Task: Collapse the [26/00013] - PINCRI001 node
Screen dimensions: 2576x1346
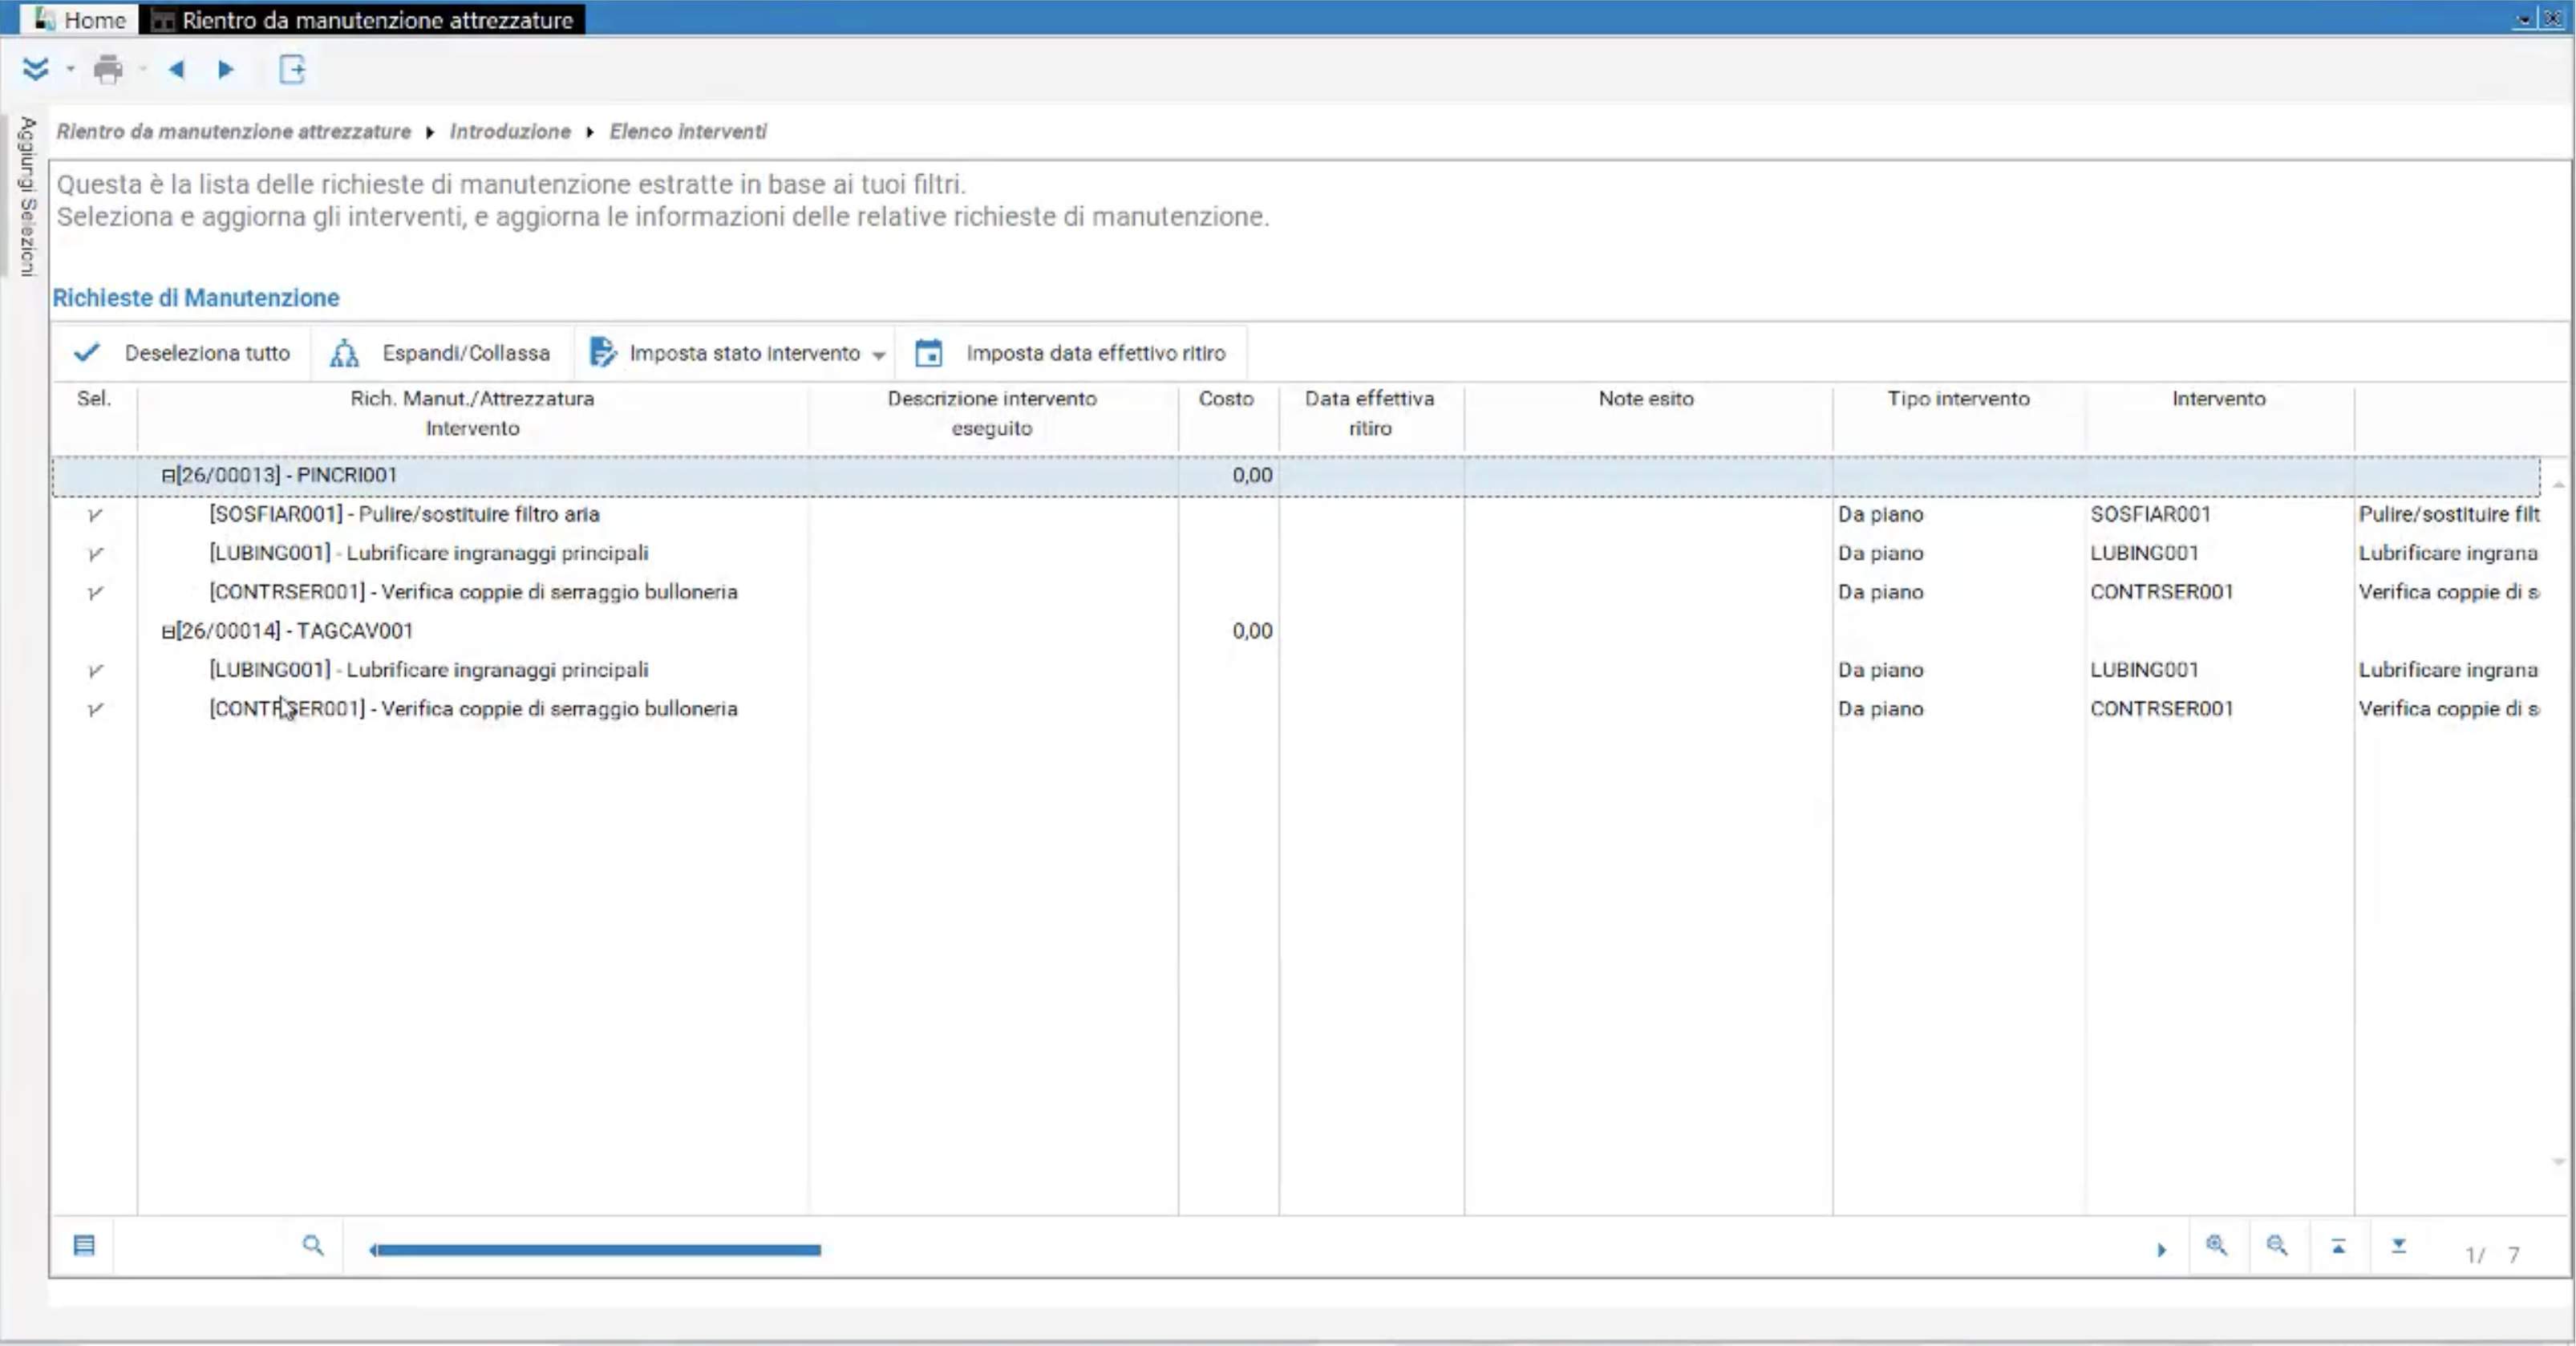Action: coord(168,476)
